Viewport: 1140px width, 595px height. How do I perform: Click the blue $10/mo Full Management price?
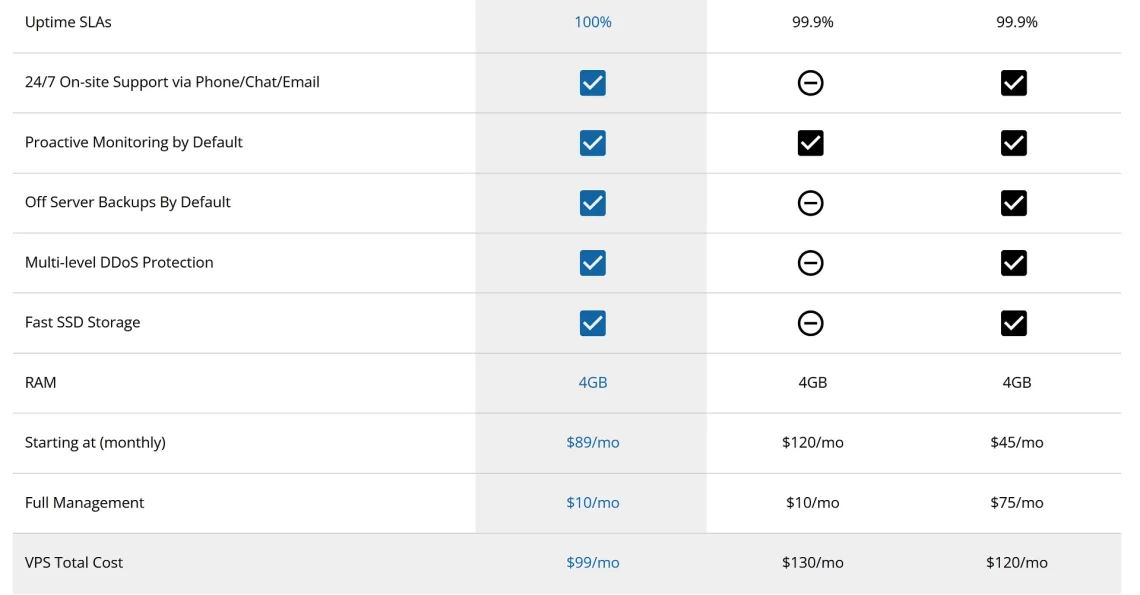593,503
